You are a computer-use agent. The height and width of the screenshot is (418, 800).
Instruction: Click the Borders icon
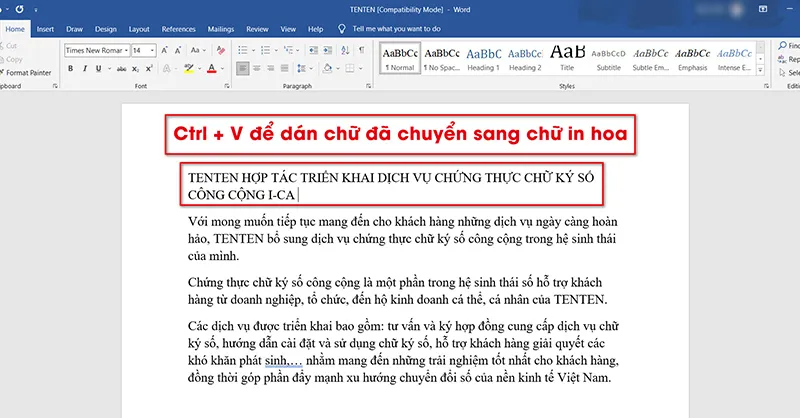[x=349, y=68]
